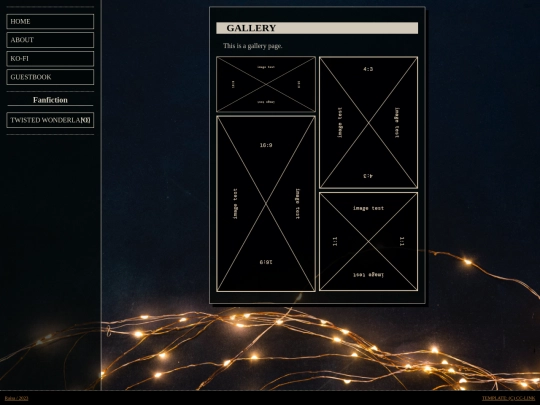Open the small wide placeholder image at top left
This screenshot has width=540, height=405.
tap(266, 84)
